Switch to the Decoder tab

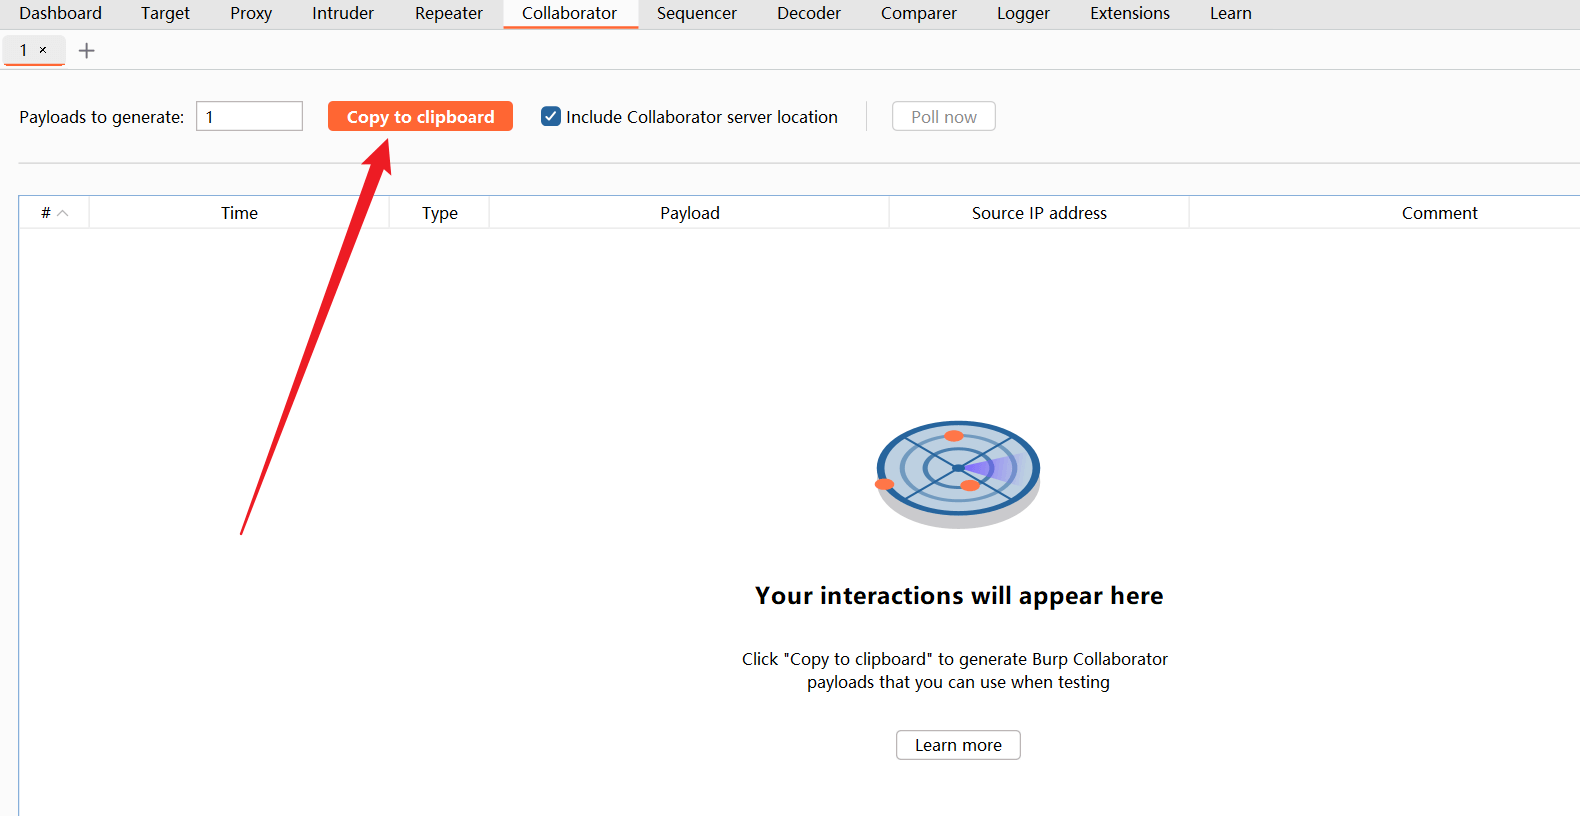pos(809,13)
